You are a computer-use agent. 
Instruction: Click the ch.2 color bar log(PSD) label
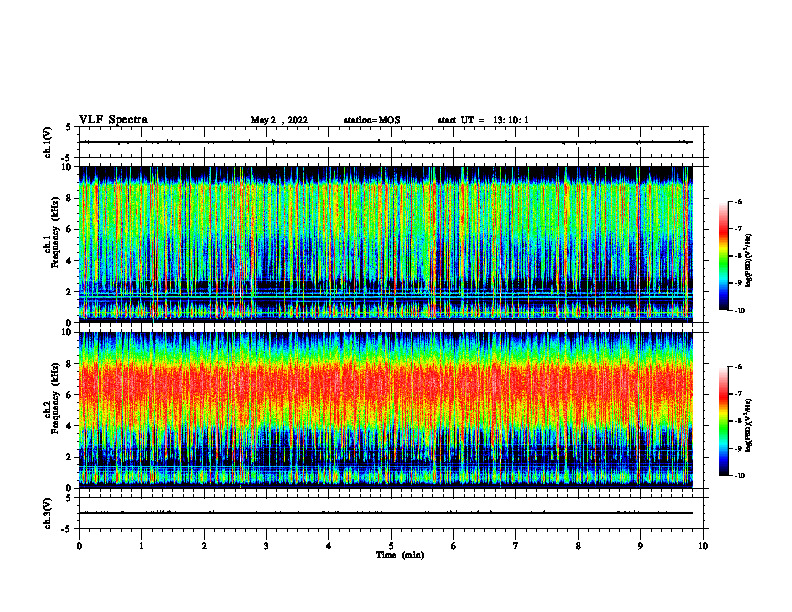coord(749,426)
